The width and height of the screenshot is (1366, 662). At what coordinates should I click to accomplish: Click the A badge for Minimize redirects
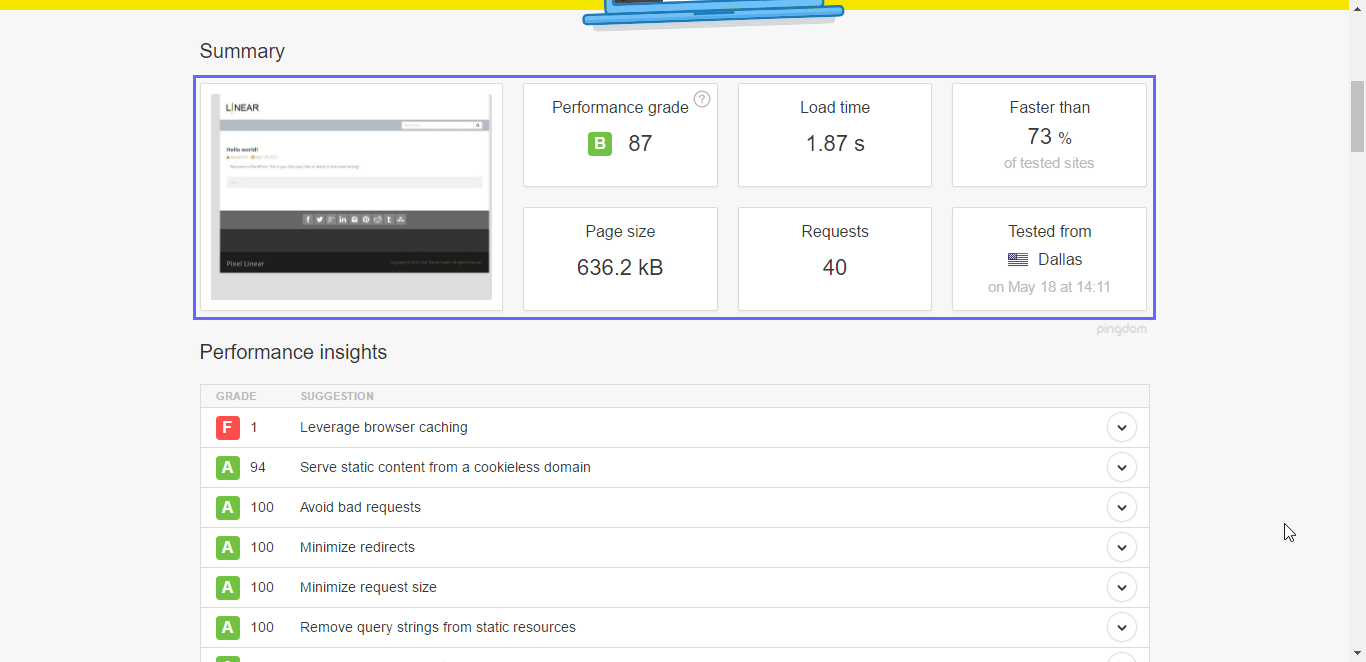[228, 548]
